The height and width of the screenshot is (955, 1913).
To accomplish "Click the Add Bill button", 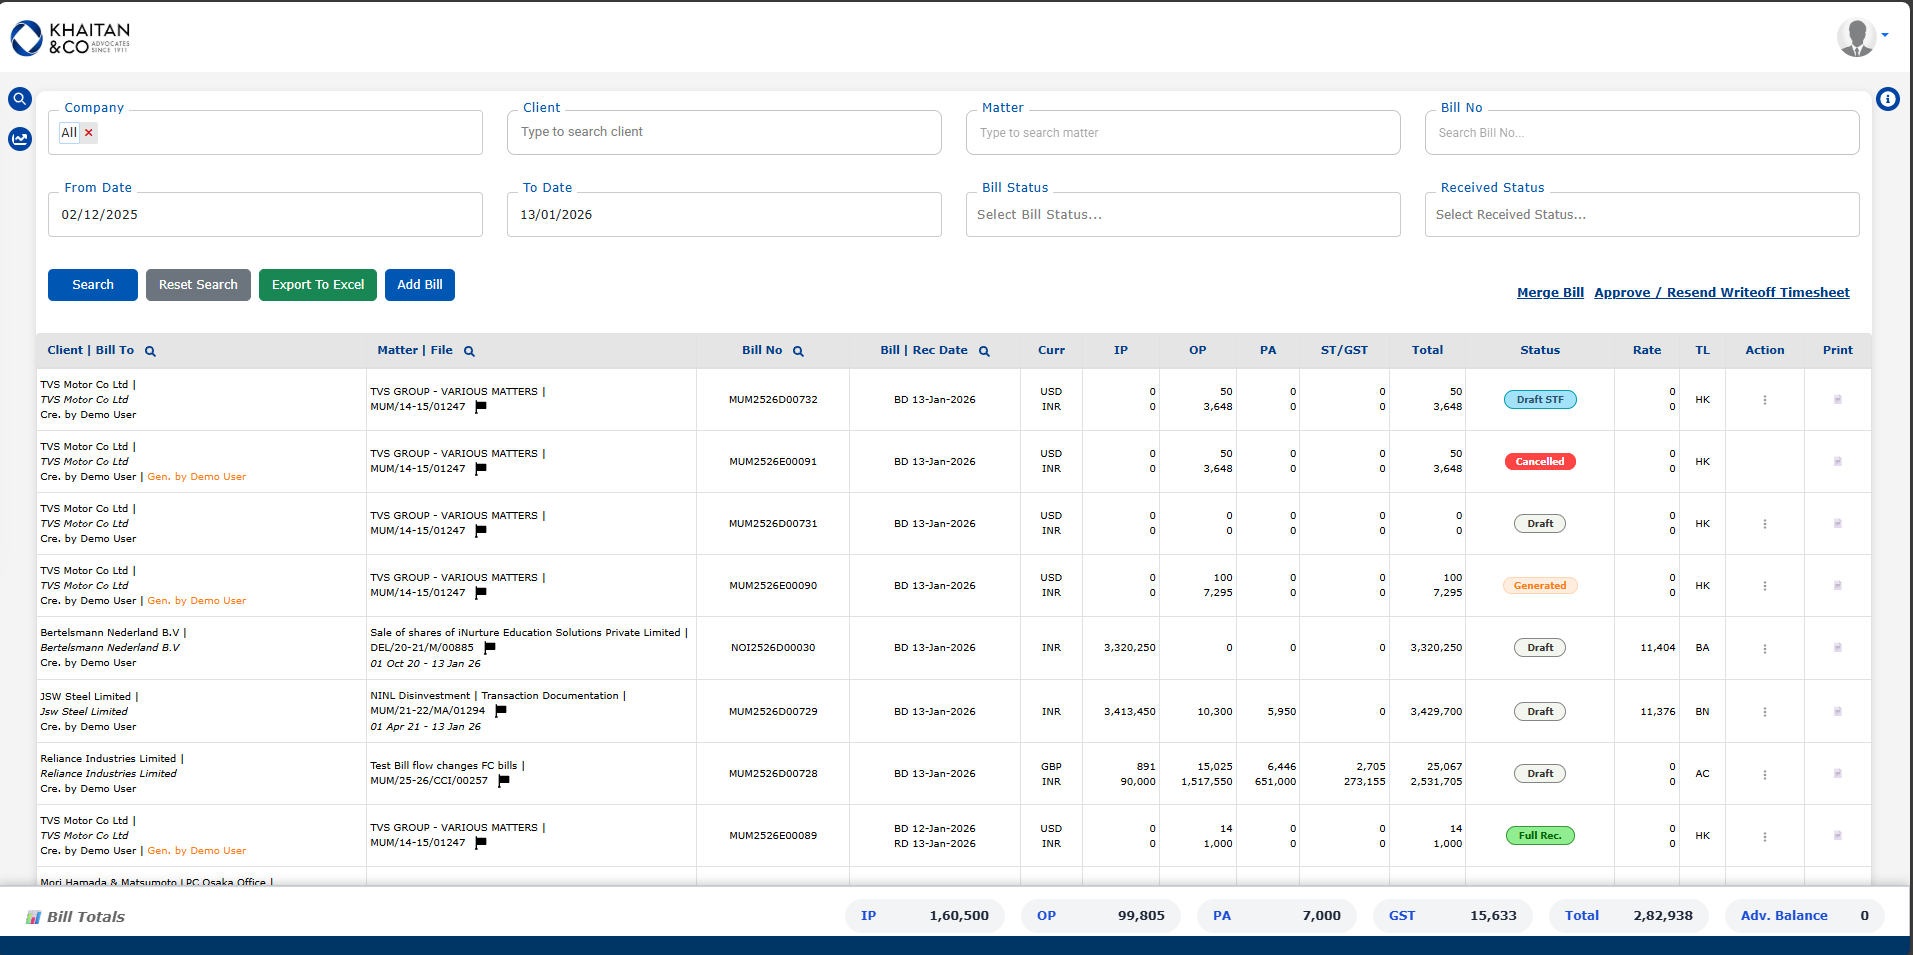I will coord(420,285).
